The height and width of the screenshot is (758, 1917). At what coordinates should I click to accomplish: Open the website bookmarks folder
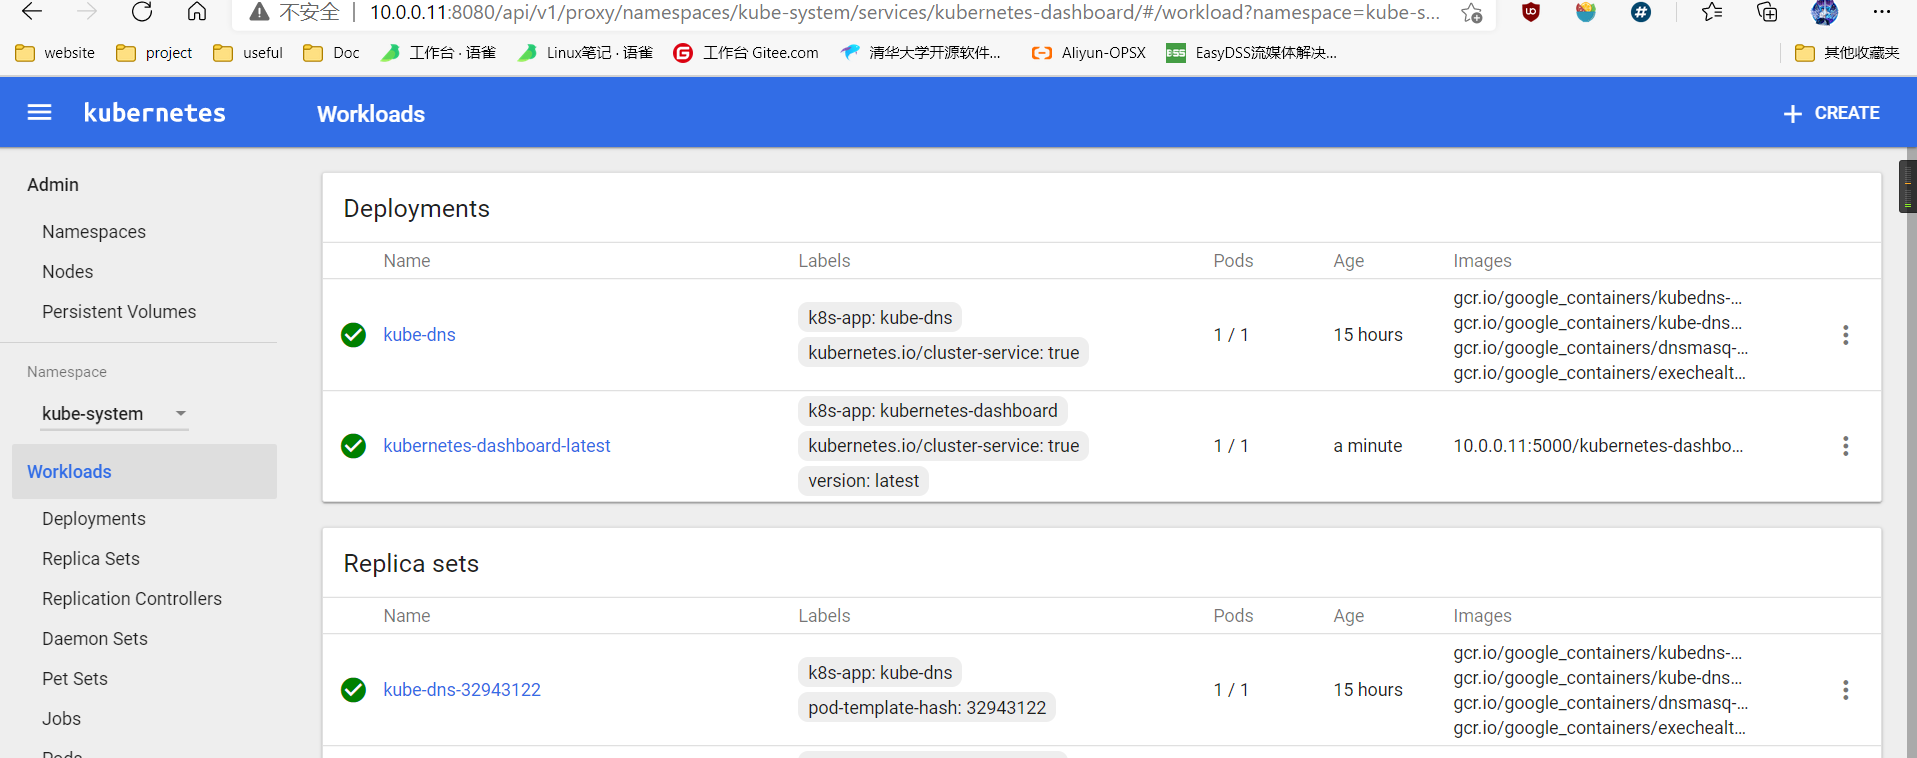coord(55,53)
